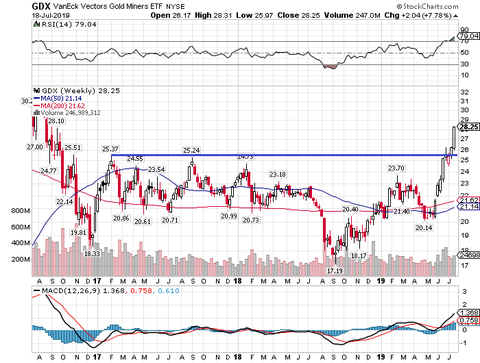This screenshot has height=363, width=480.
Task: Click the volume bars icon beside Volume legend
Action: point(36,113)
